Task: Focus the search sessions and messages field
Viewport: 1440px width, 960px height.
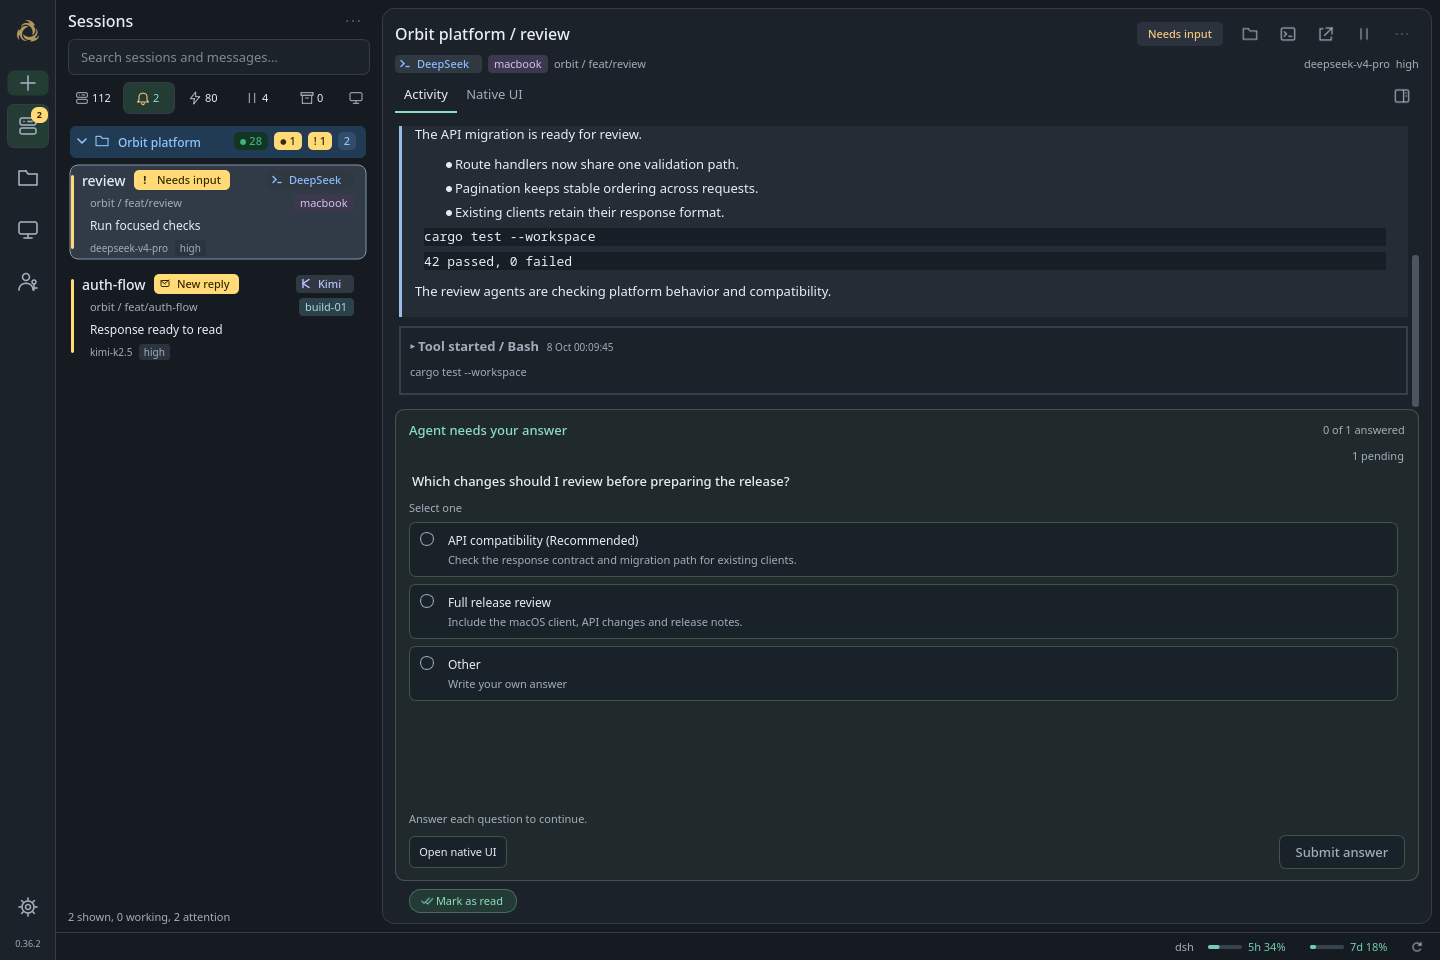Action: pos(219,57)
